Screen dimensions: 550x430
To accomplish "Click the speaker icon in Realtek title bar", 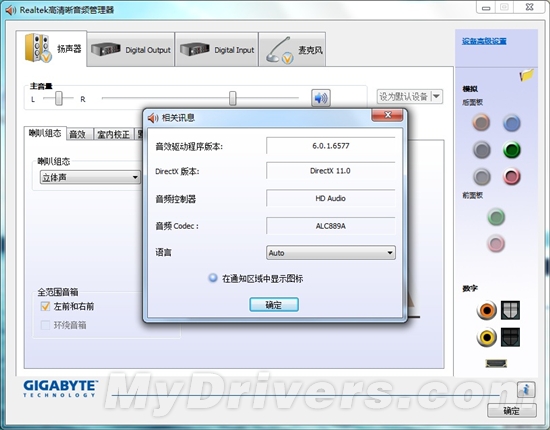I will pos(11,10).
